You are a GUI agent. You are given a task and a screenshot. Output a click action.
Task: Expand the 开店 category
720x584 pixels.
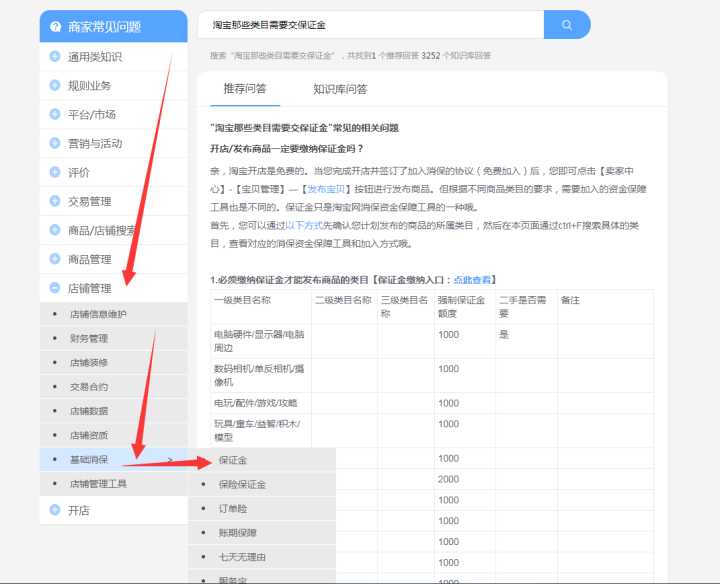(x=78, y=511)
